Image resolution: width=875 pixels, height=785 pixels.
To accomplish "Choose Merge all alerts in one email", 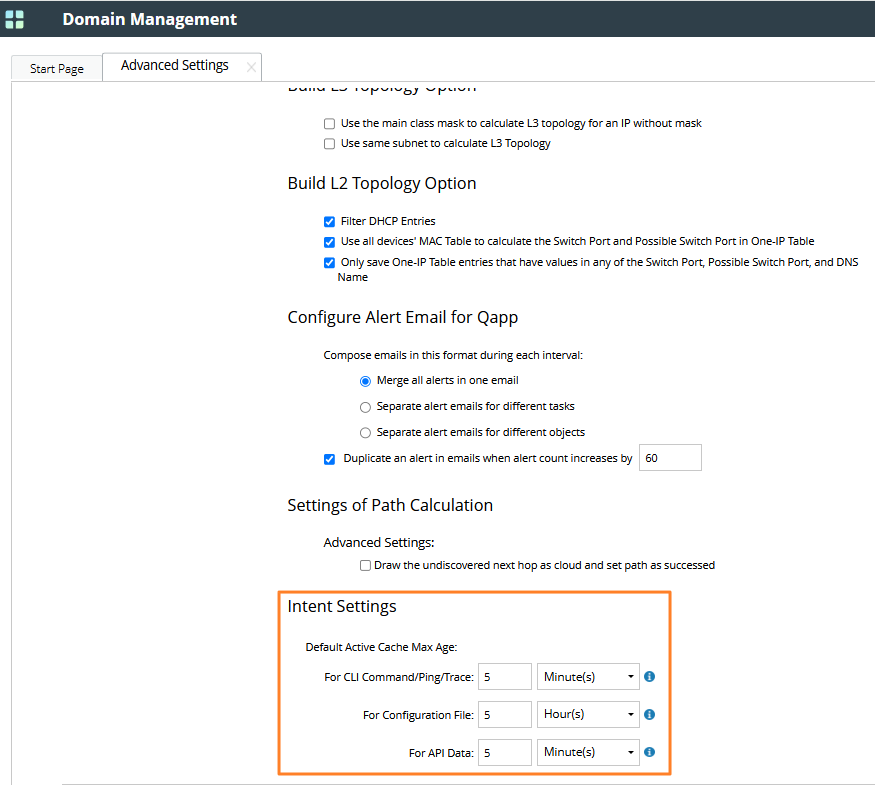I will tap(365, 381).
